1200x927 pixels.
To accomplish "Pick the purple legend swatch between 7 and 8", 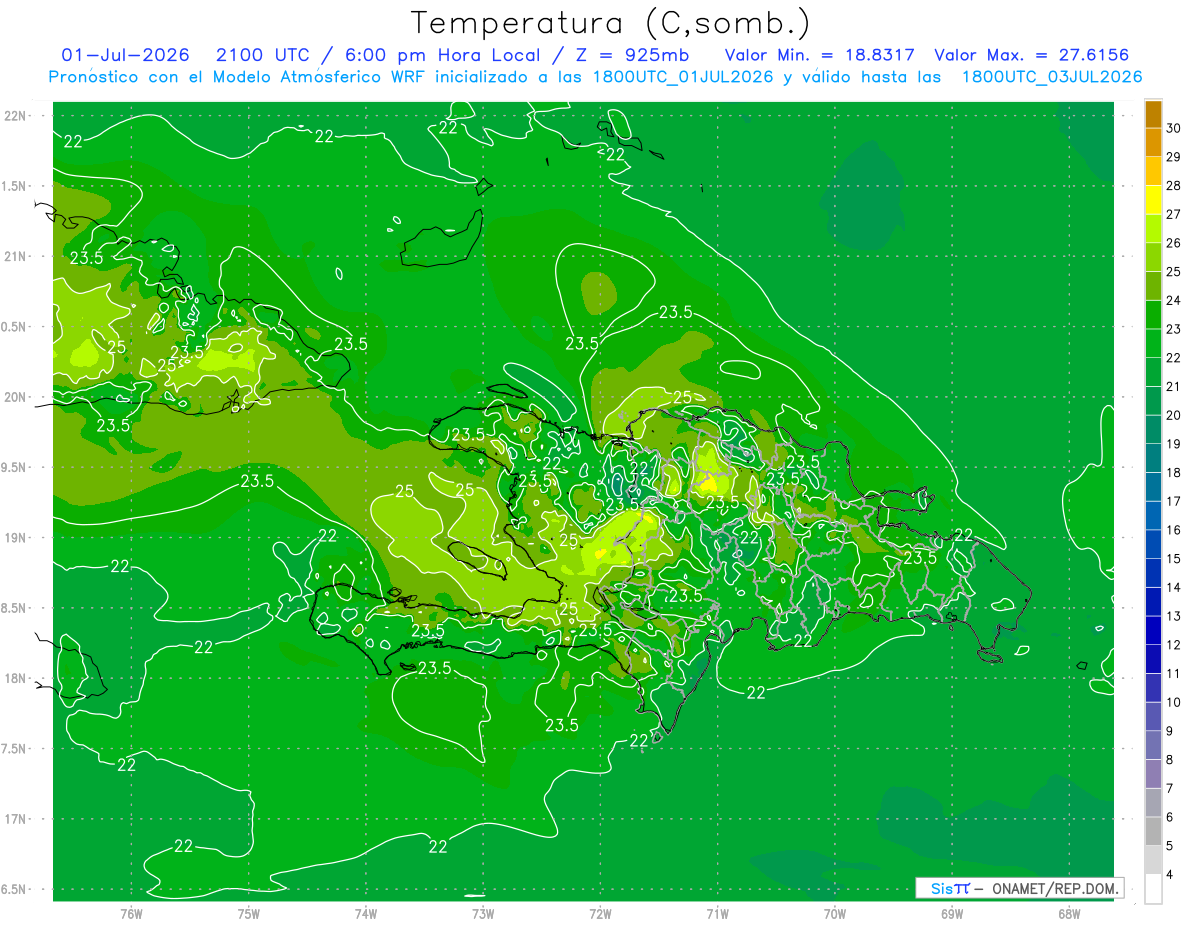I will 1153,775.
